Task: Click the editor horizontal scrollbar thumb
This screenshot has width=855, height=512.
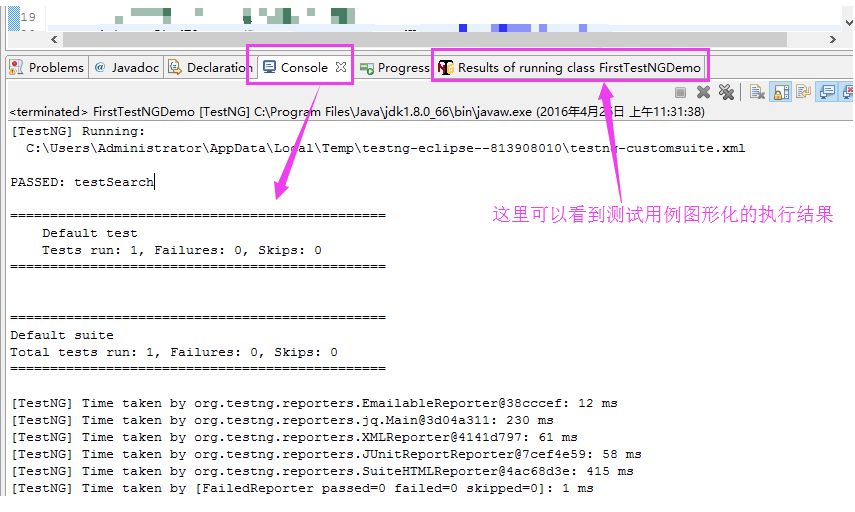Action: [x=425, y=39]
